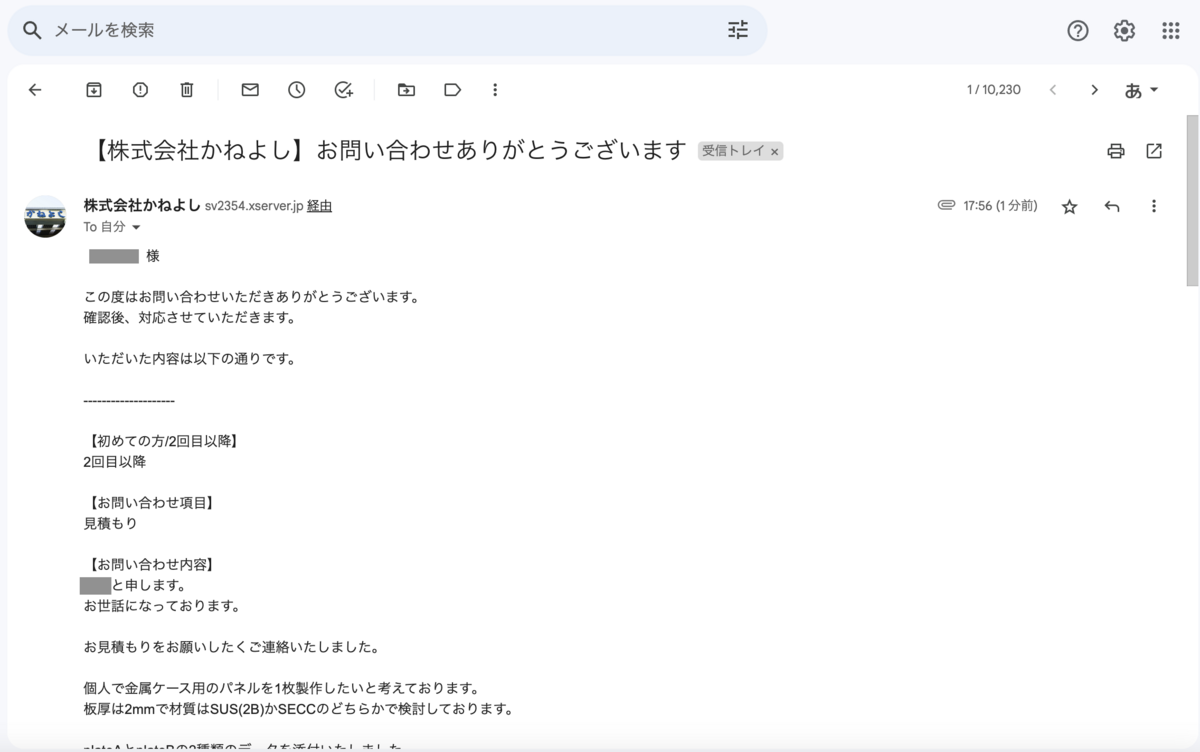Open search filter options slider icon
Image resolution: width=1200 pixels, height=752 pixels.
click(738, 30)
